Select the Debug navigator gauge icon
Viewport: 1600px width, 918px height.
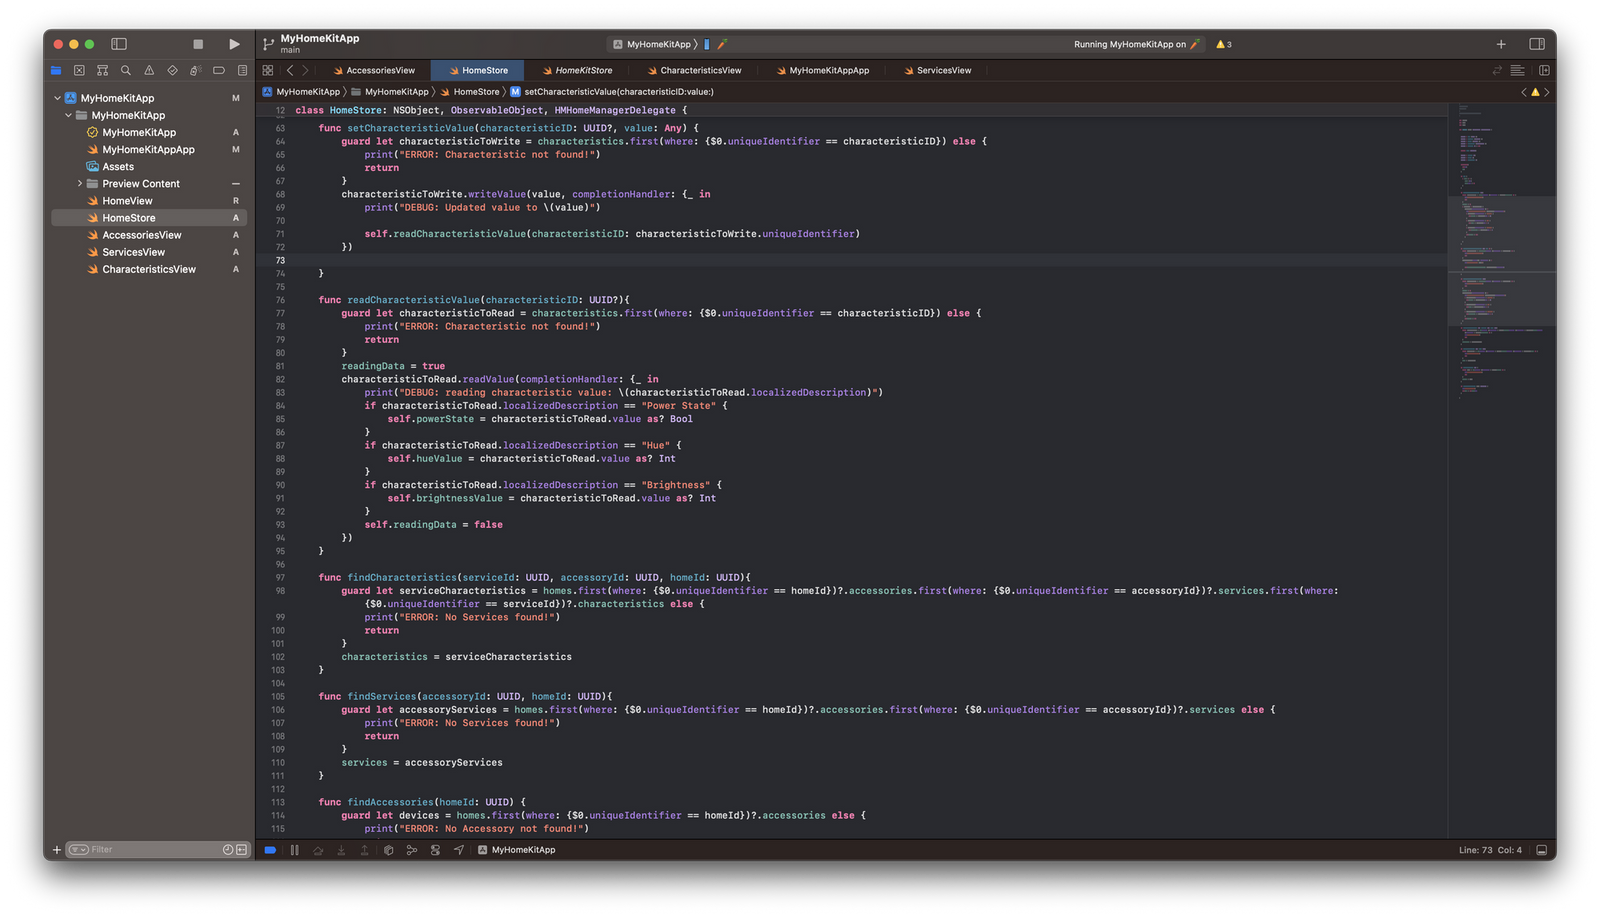point(194,70)
